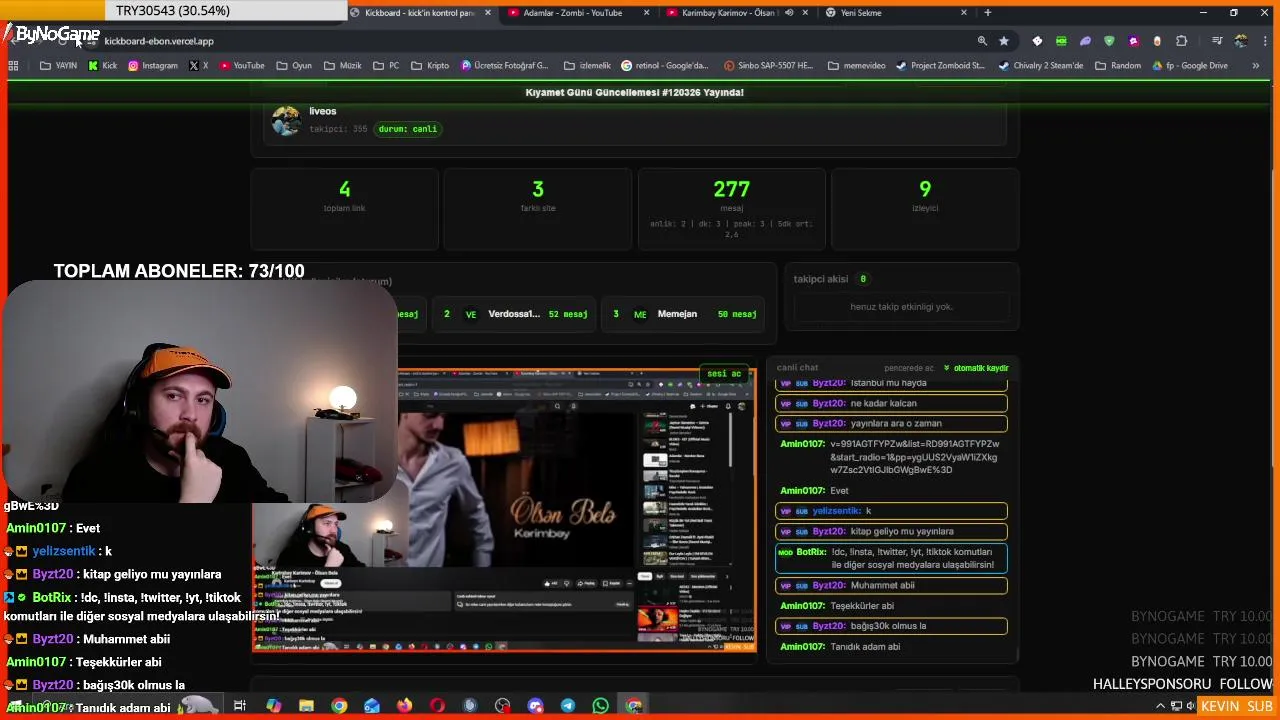Open the green HDR extension icon
Image resolution: width=1280 pixels, height=720 pixels.
click(1061, 41)
